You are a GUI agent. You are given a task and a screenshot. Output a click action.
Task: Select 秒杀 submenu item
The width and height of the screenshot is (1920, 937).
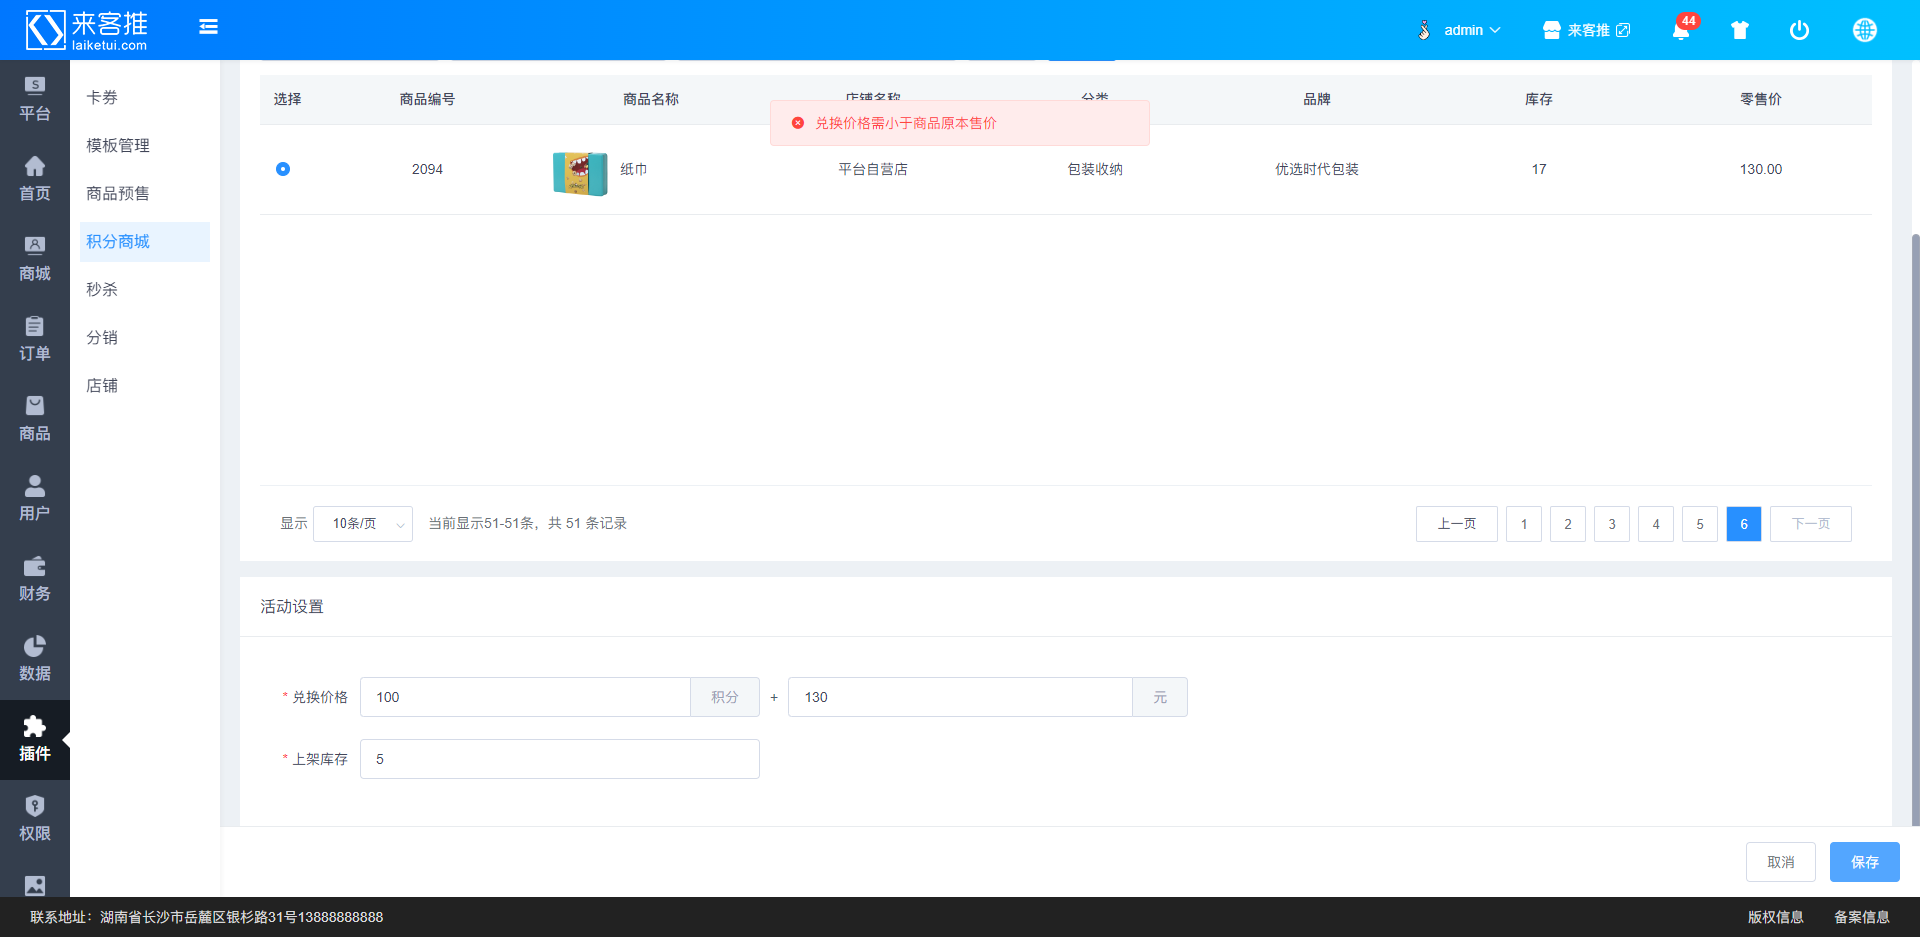click(x=145, y=290)
